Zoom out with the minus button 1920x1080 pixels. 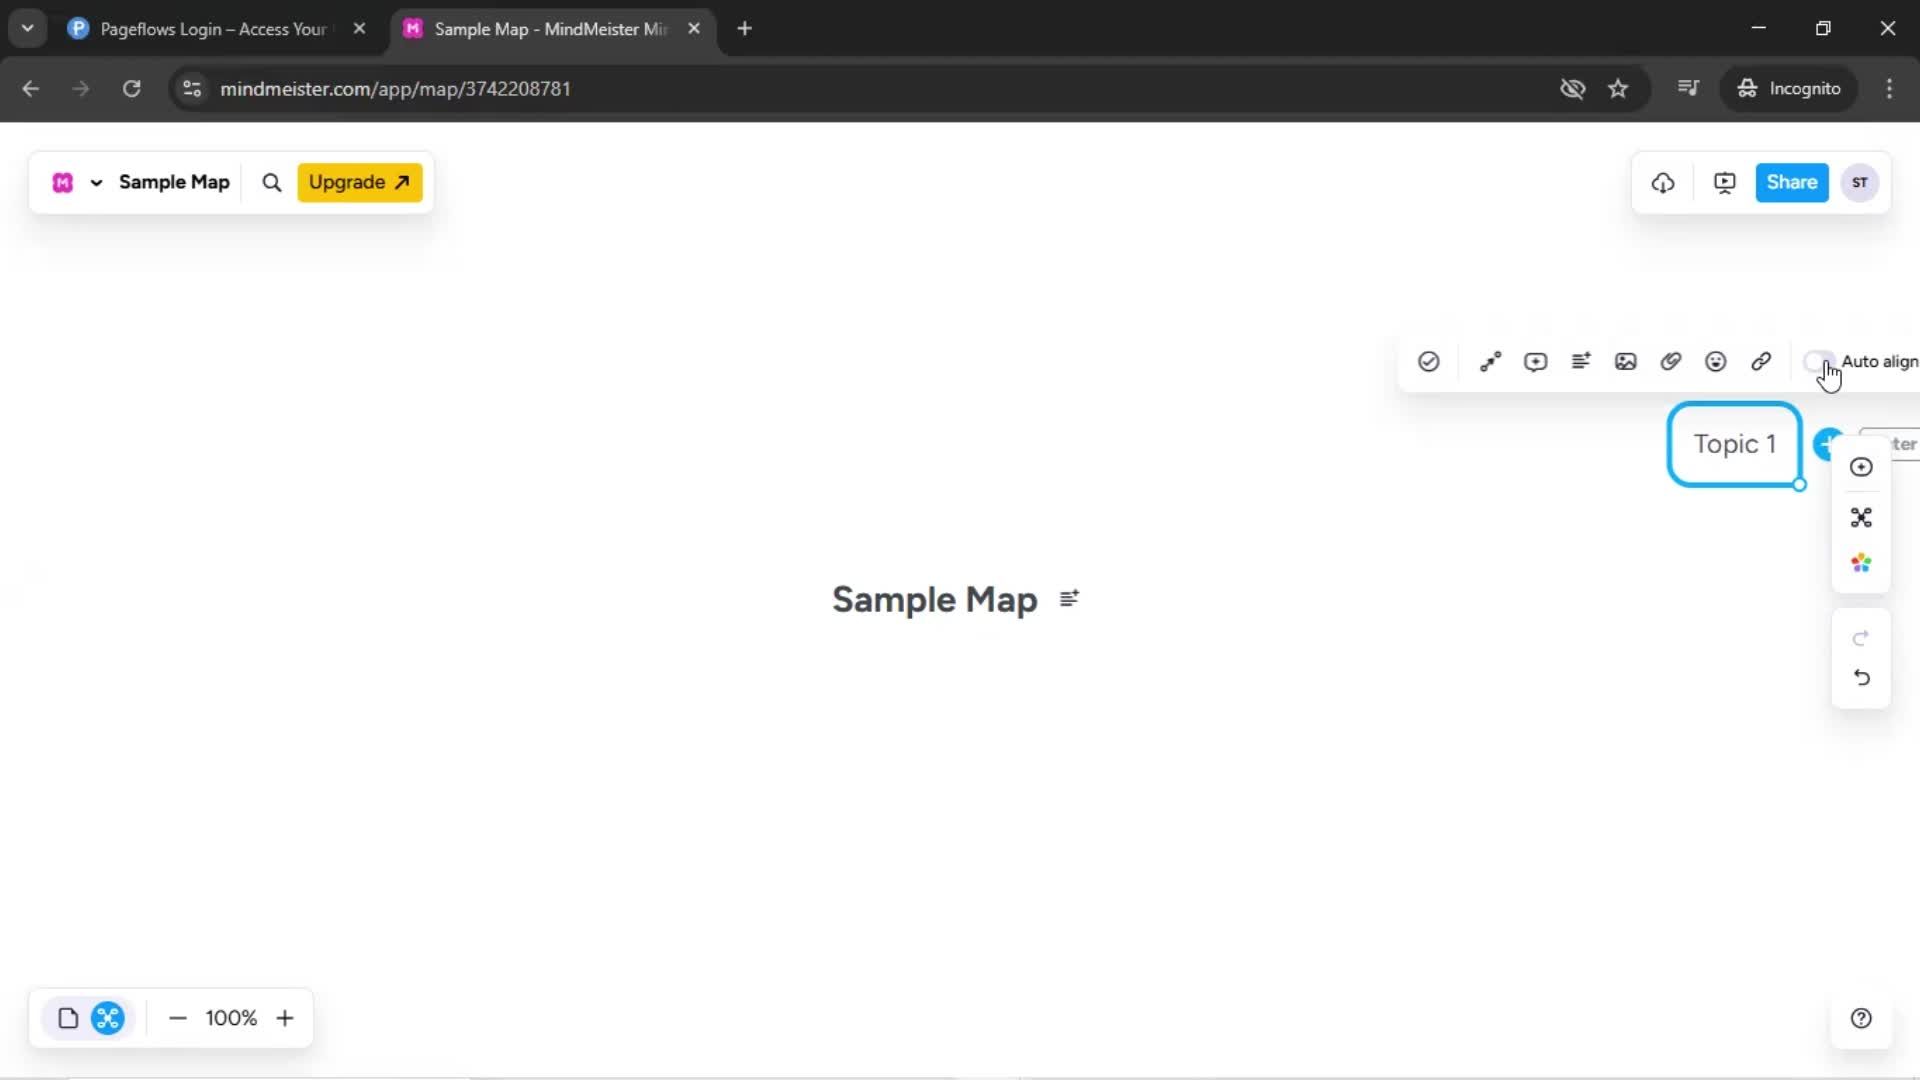(178, 1018)
